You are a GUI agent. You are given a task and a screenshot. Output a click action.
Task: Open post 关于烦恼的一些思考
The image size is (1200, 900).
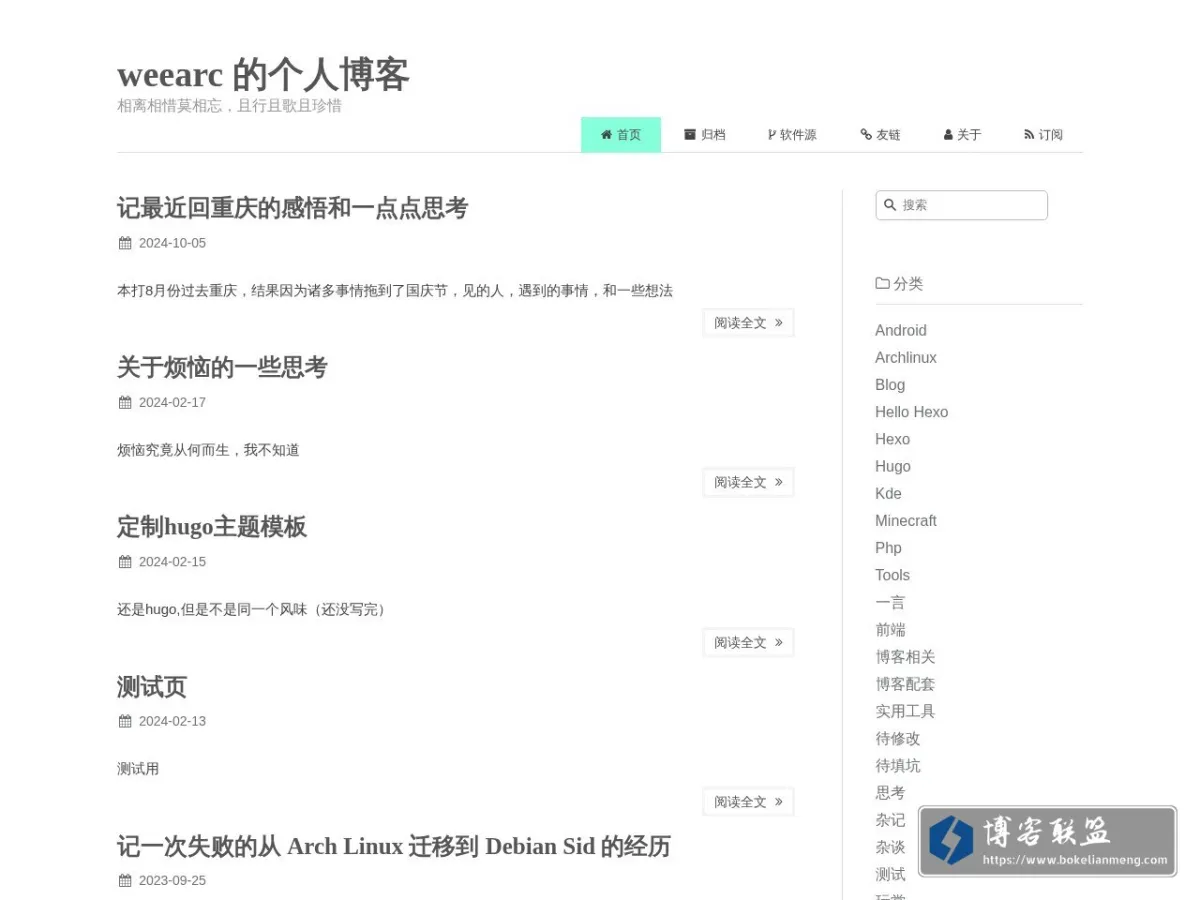(x=222, y=367)
